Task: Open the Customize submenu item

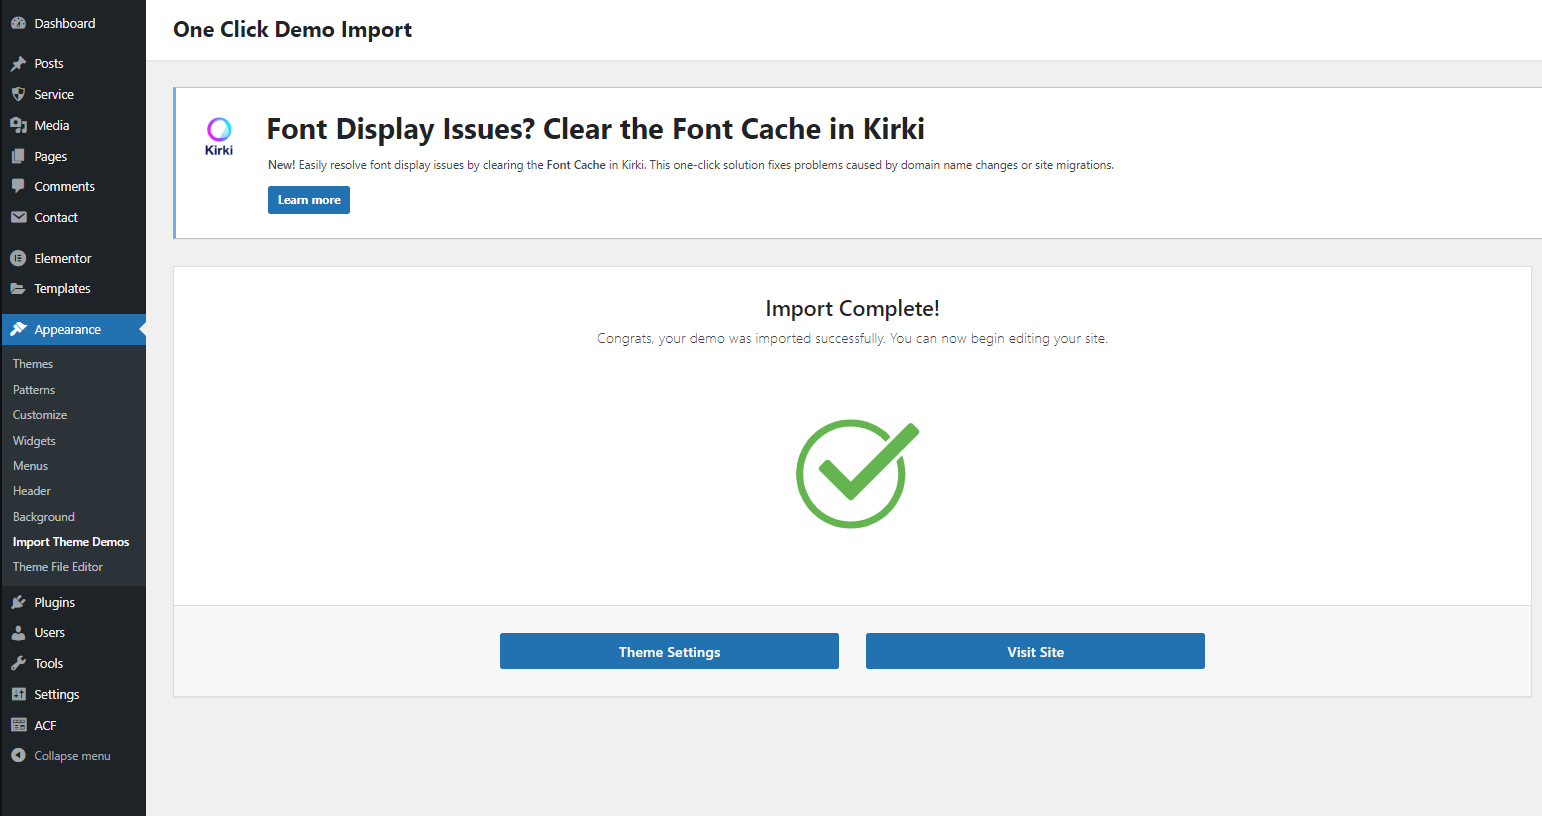Action: [x=40, y=415]
